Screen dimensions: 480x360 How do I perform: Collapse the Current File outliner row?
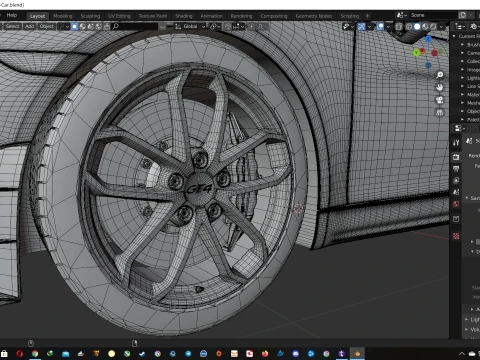[454, 36]
